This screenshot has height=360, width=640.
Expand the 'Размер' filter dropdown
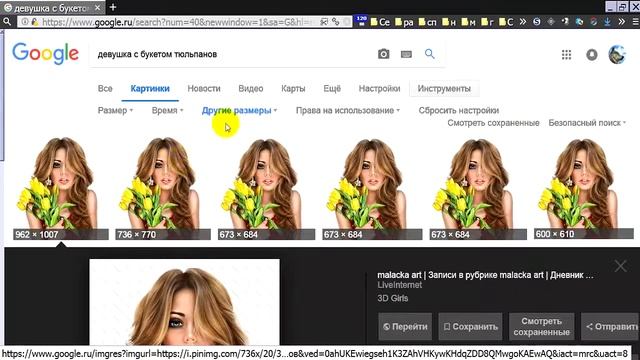coord(115,111)
